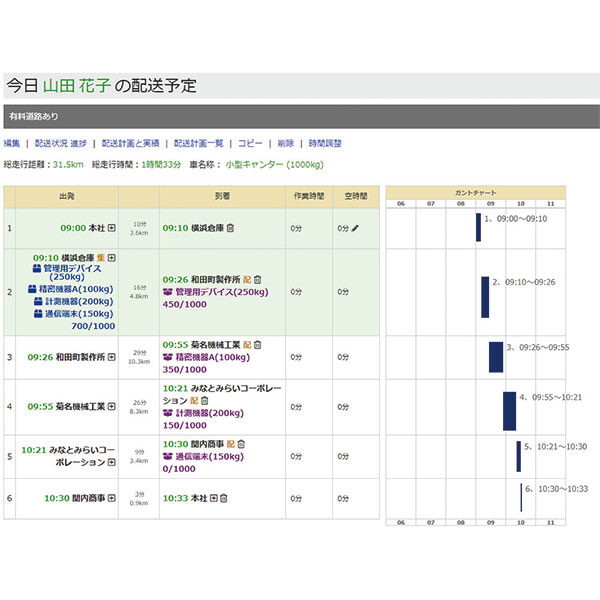
Task: Click the 集 pickup icon in row 2
Action: coord(101,258)
